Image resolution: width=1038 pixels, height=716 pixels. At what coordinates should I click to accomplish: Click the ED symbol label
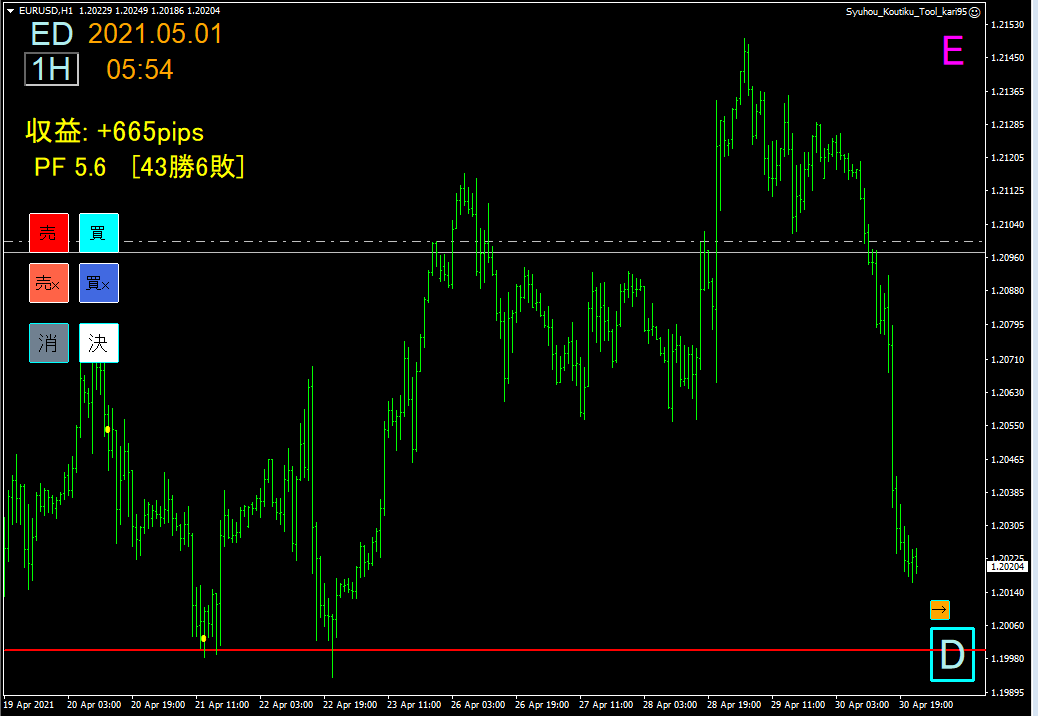click(52, 34)
